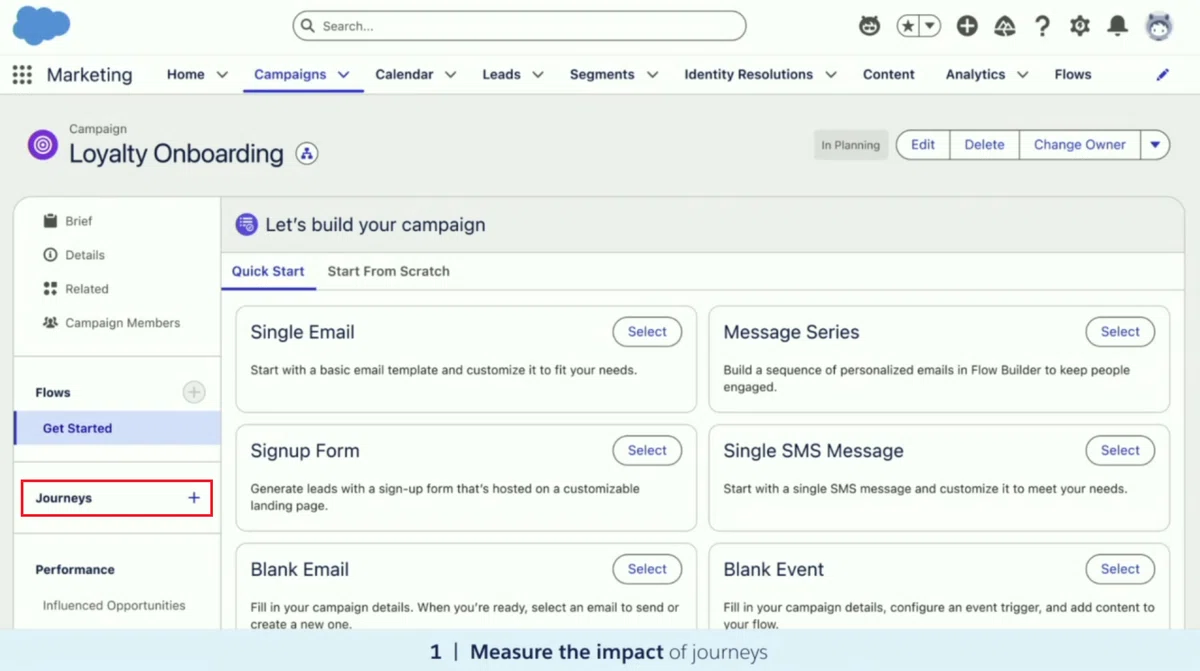
Task: Click the Delete button
Action: coord(984,145)
